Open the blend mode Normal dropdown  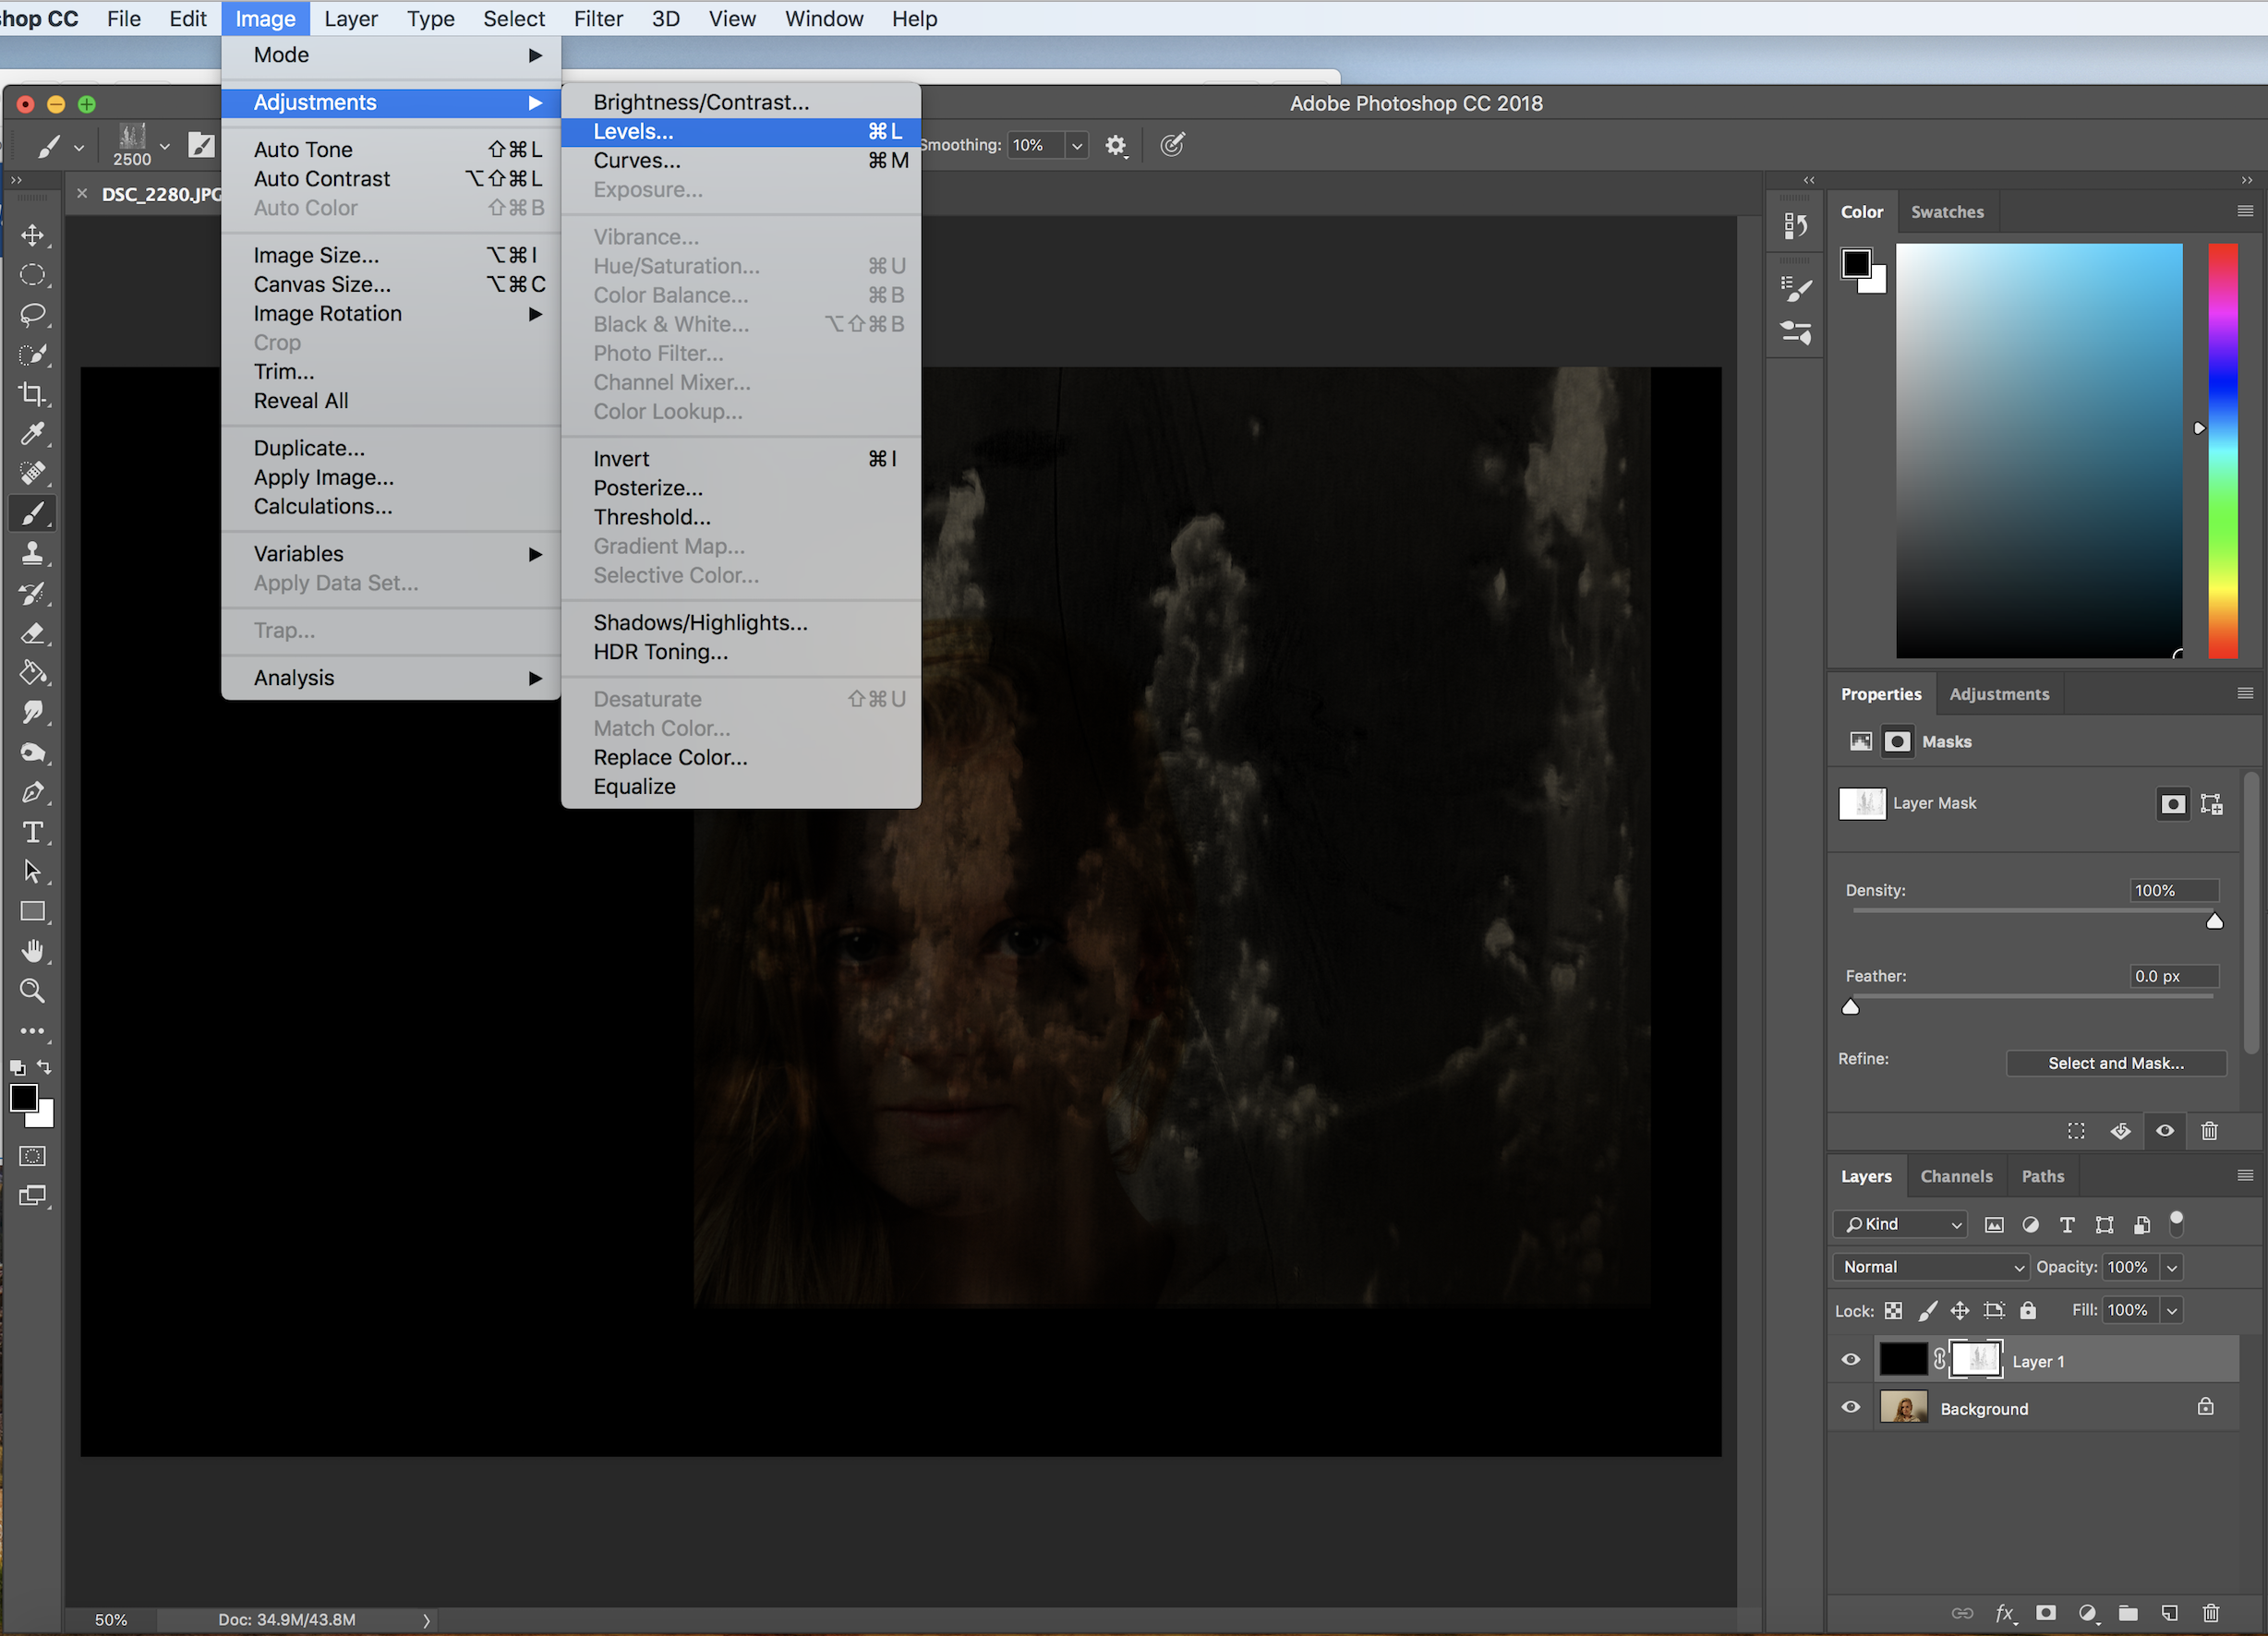pyautogui.click(x=1930, y=1267)
